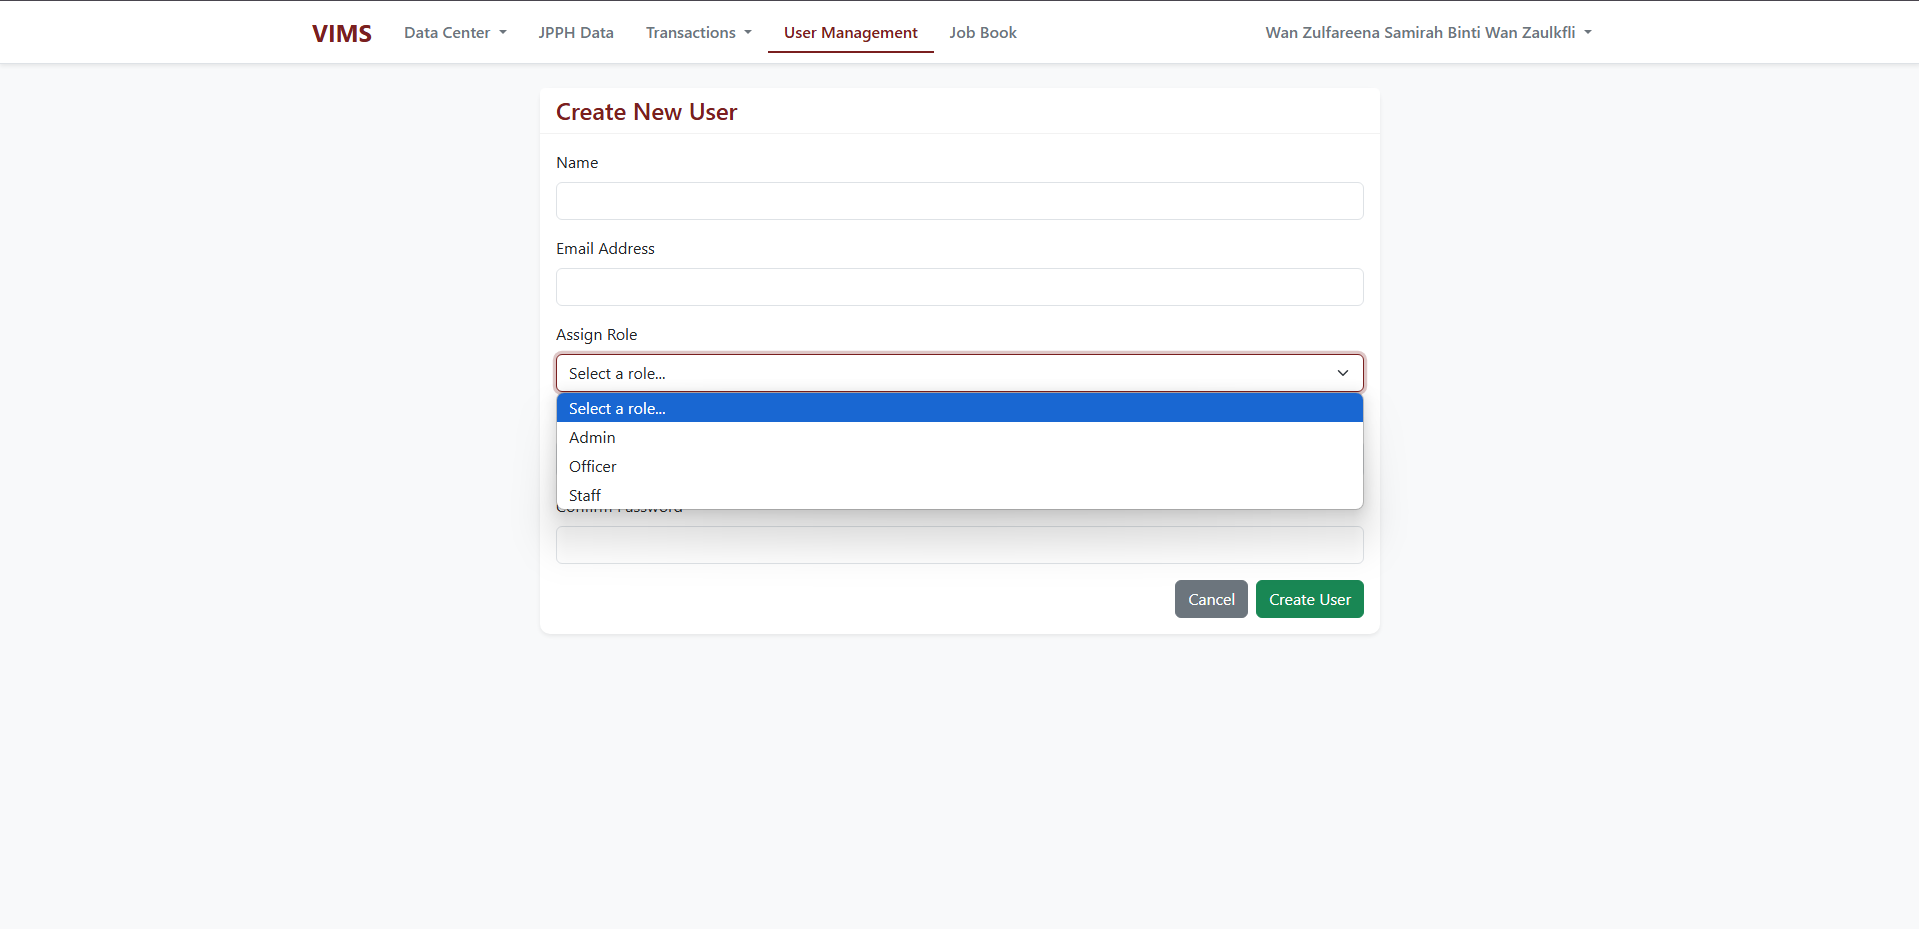Click the VIMS logo
Screen dimensions: 1919x929
[x=341, y=33]
